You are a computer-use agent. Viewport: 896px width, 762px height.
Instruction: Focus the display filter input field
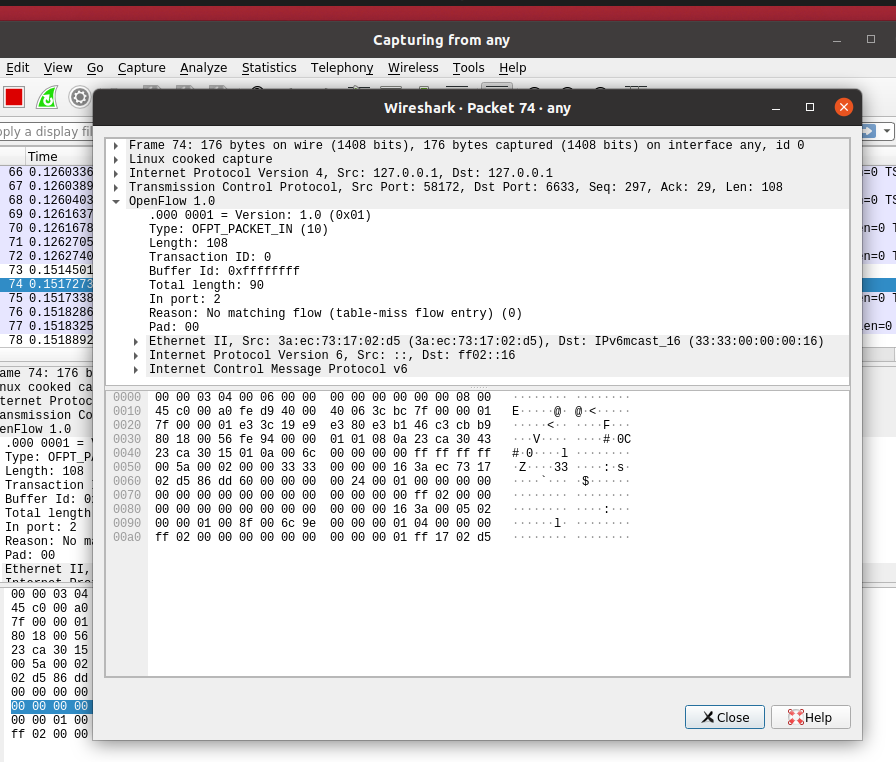coord(46,131)
